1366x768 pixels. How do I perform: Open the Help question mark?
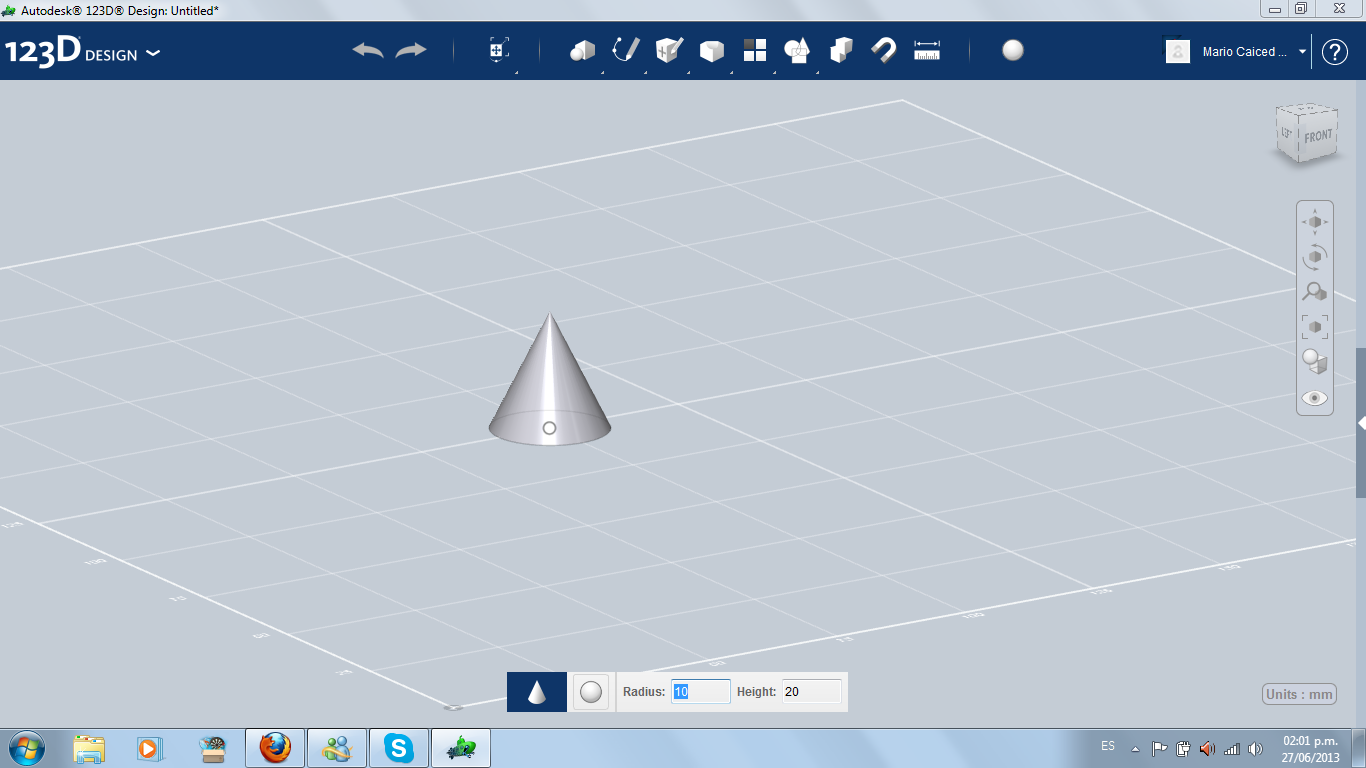point(1335,52)
